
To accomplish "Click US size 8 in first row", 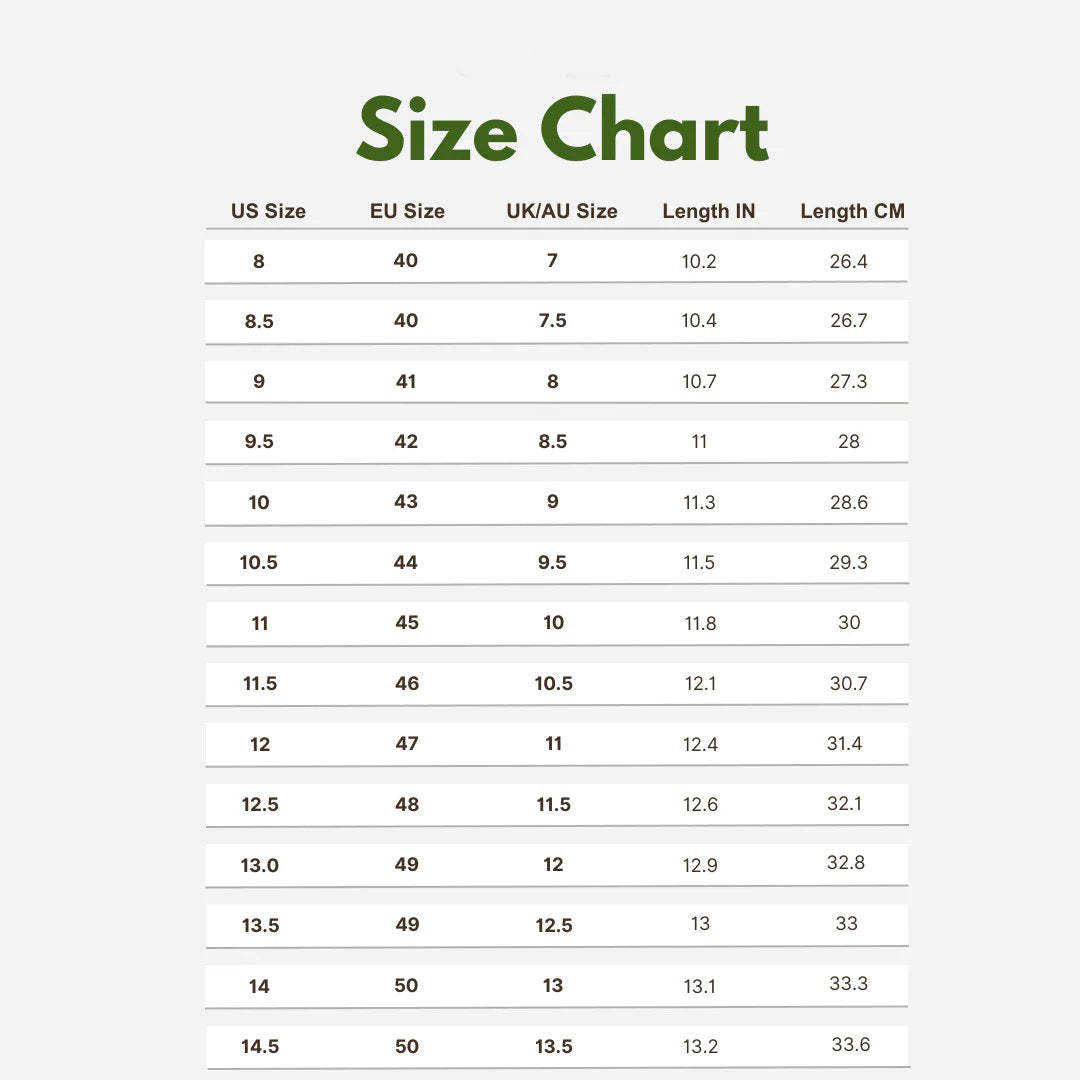I will 259,262.
